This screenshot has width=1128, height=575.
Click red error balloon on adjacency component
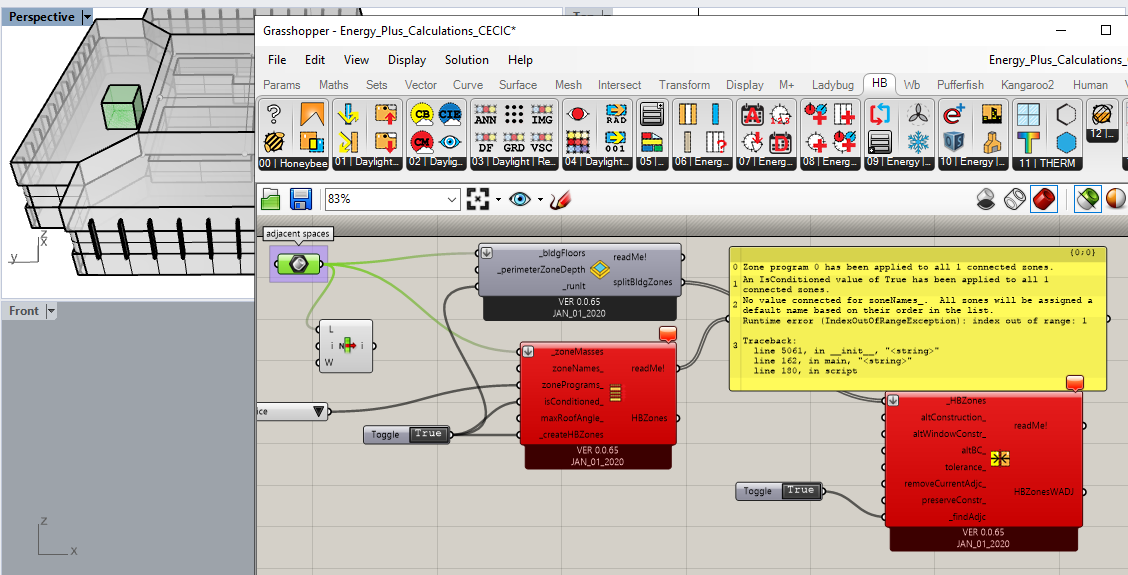(x=1075, y=383)
